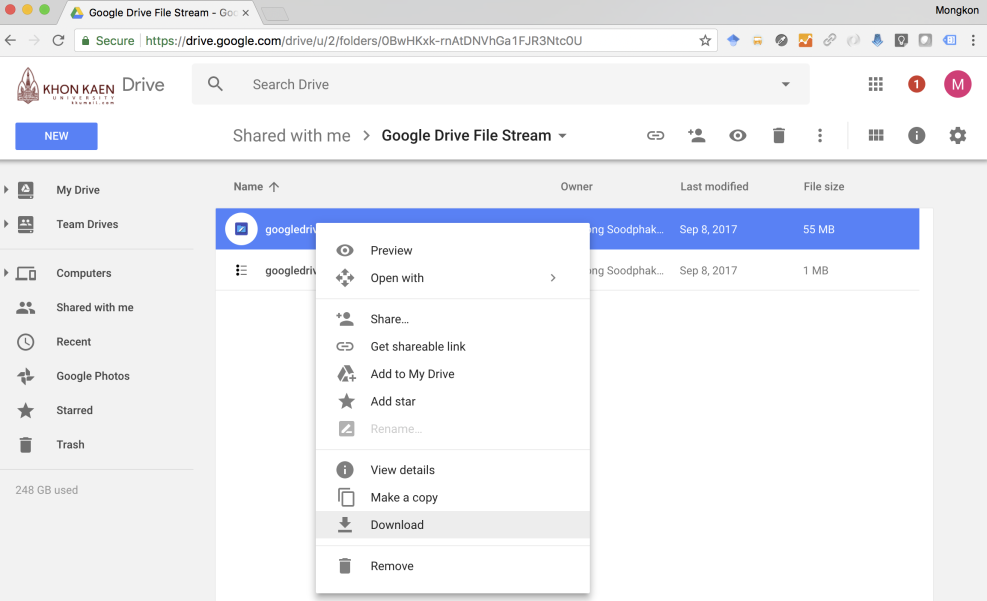
Task: Open Trash from the sidebar
Action: [x=70, y=444]
